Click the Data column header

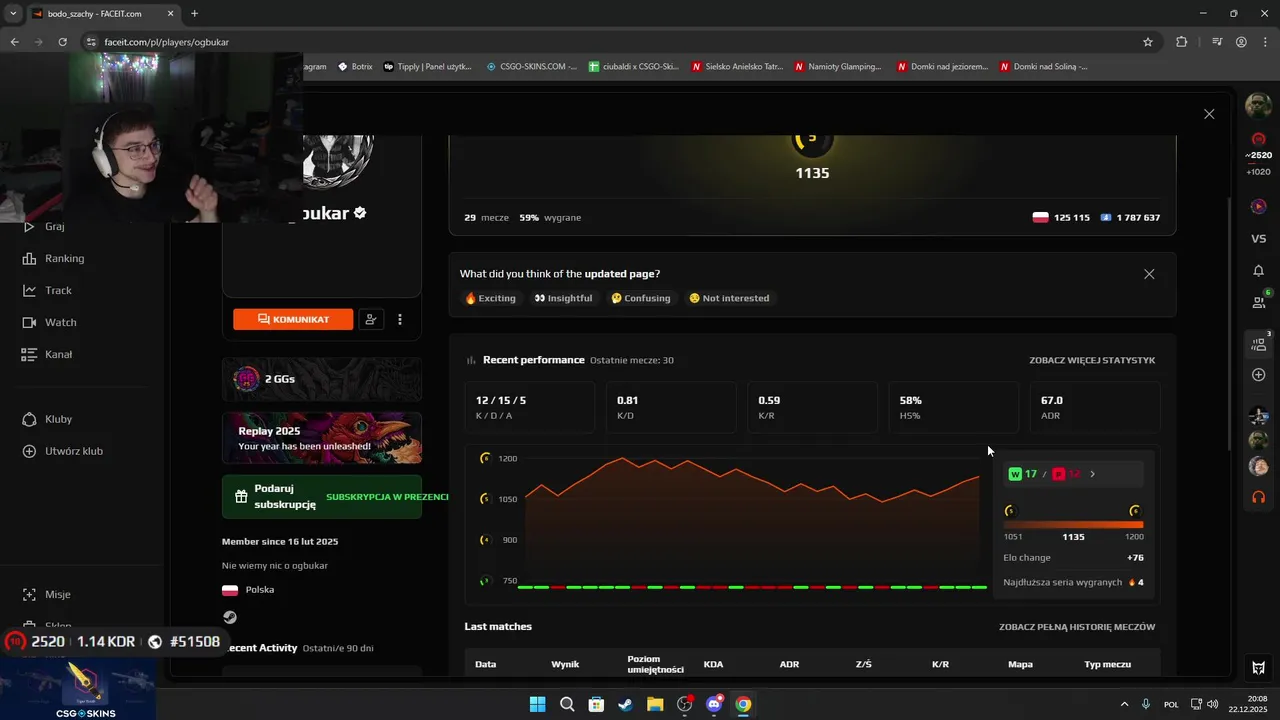tap(486, 664)
